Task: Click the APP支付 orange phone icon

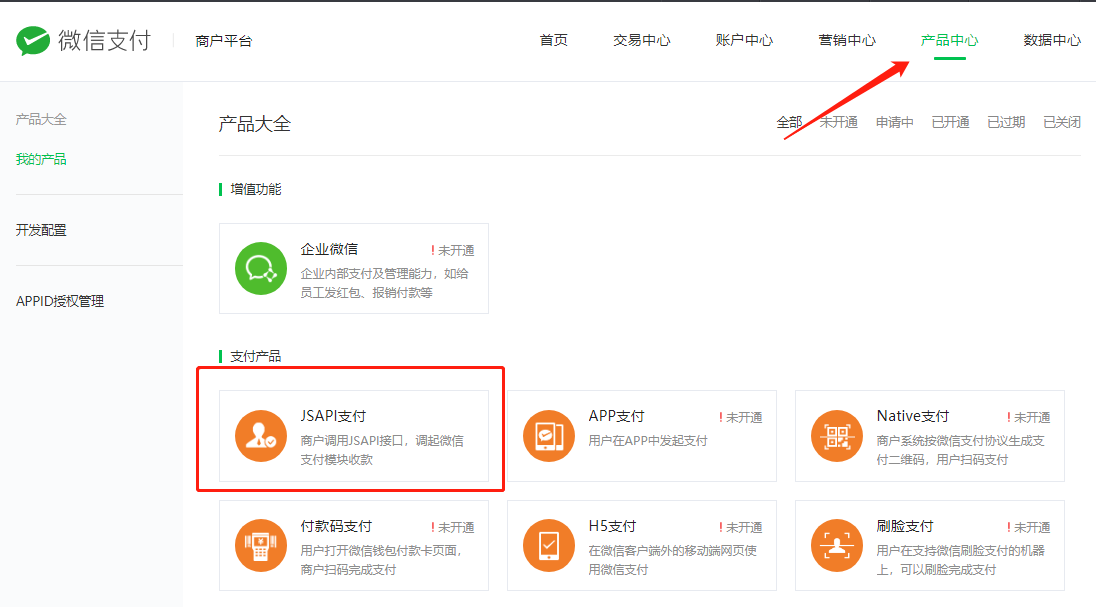Action: [549, 436]
